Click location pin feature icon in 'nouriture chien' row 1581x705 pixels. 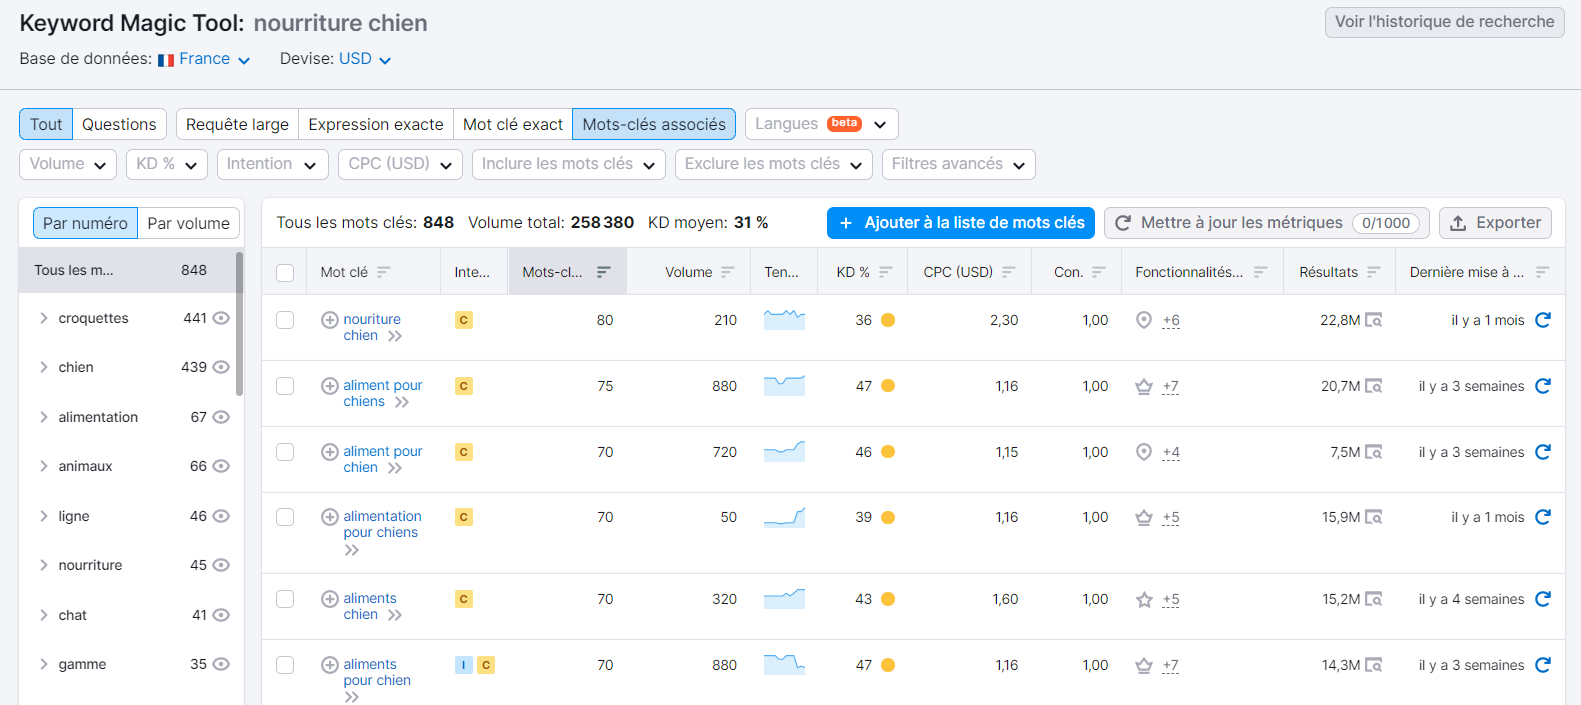[x=1144, y=320]
